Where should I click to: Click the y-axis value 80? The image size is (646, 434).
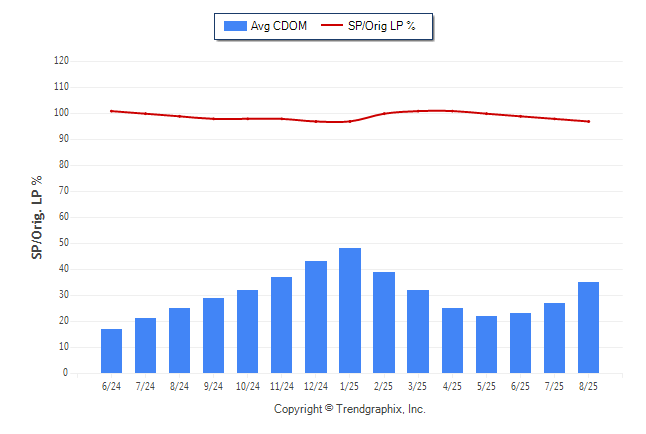(64, 164)
